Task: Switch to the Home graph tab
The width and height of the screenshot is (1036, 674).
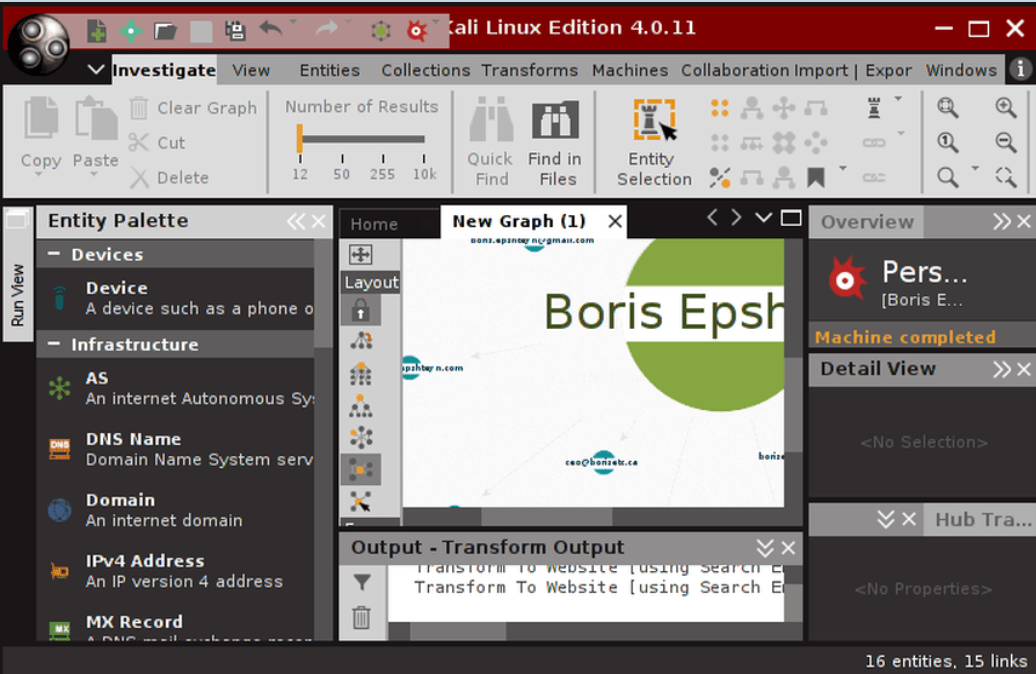Action: (x=374, y=224)
